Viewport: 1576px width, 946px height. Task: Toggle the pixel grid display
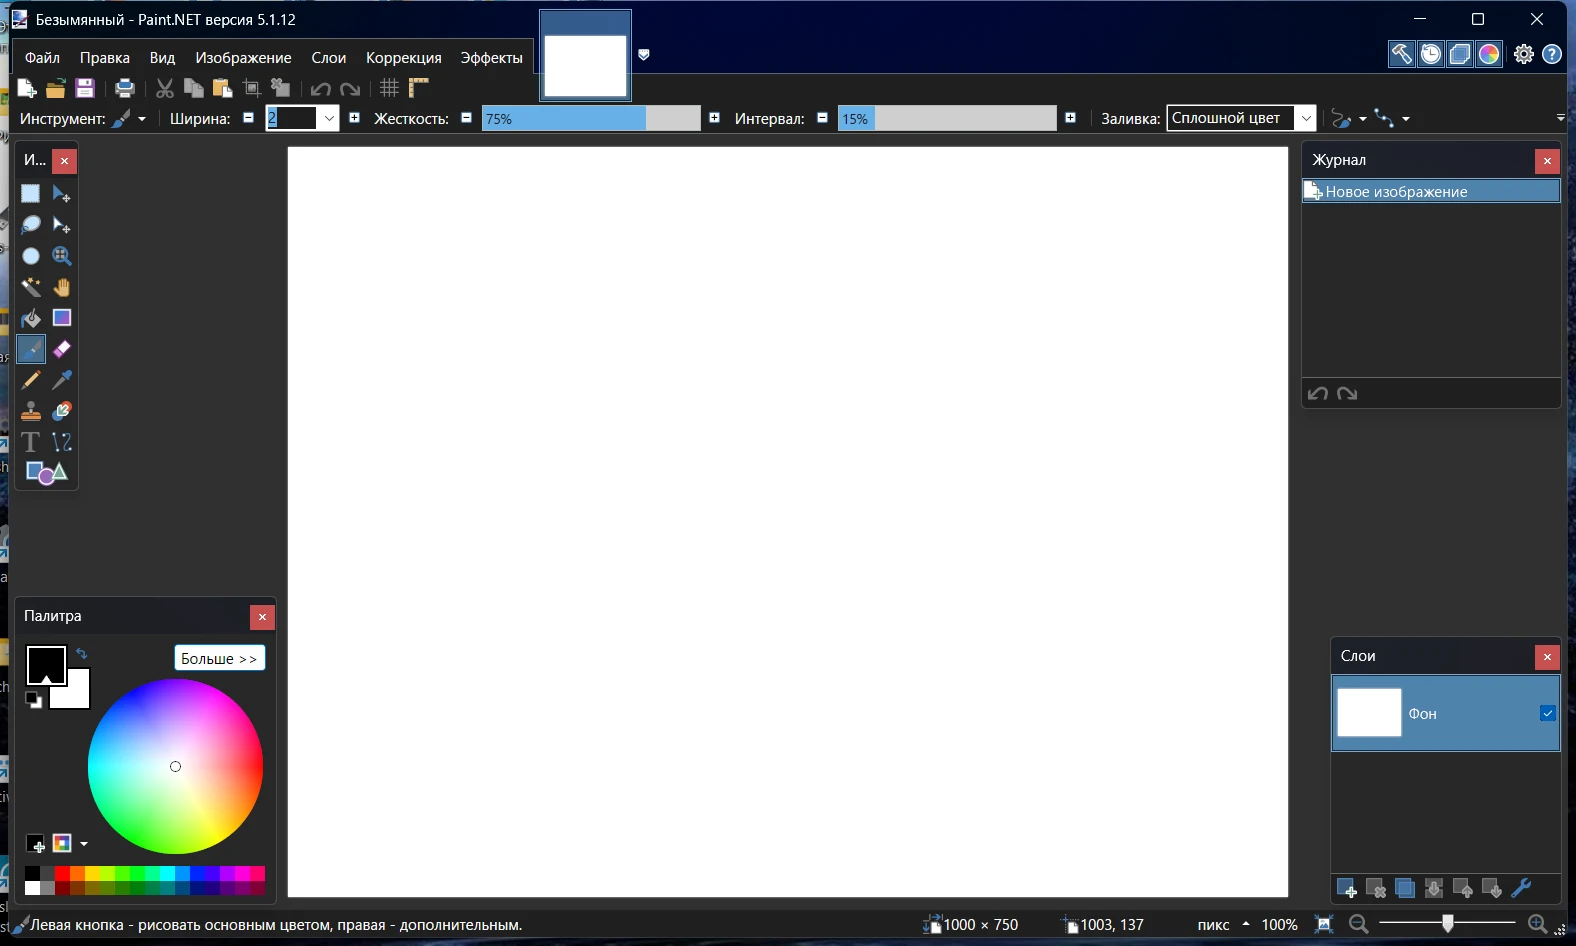click(389, 88)
